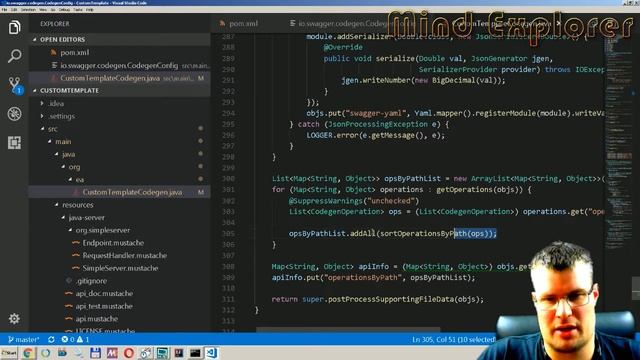Screen dimensions: 640x360
Task: Click the LOGGER.error line of code
Action: click(376, 135)
